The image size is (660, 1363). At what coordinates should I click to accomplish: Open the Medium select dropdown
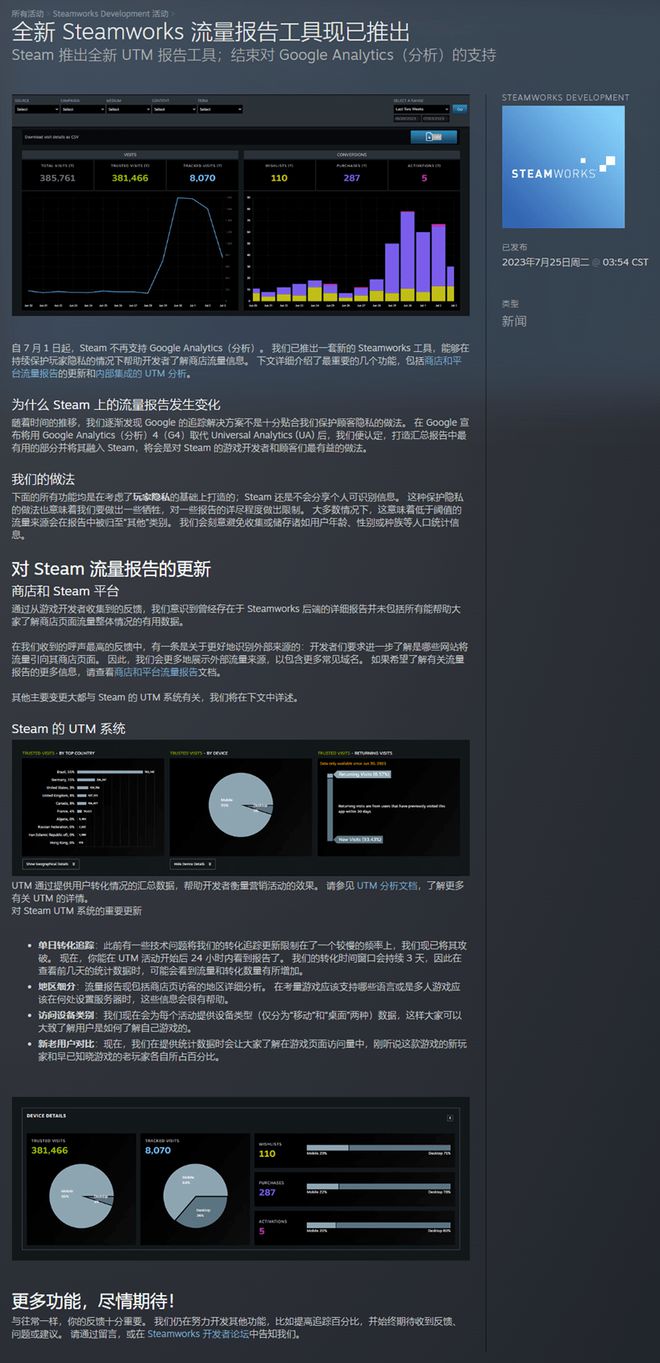pos(128,109)
